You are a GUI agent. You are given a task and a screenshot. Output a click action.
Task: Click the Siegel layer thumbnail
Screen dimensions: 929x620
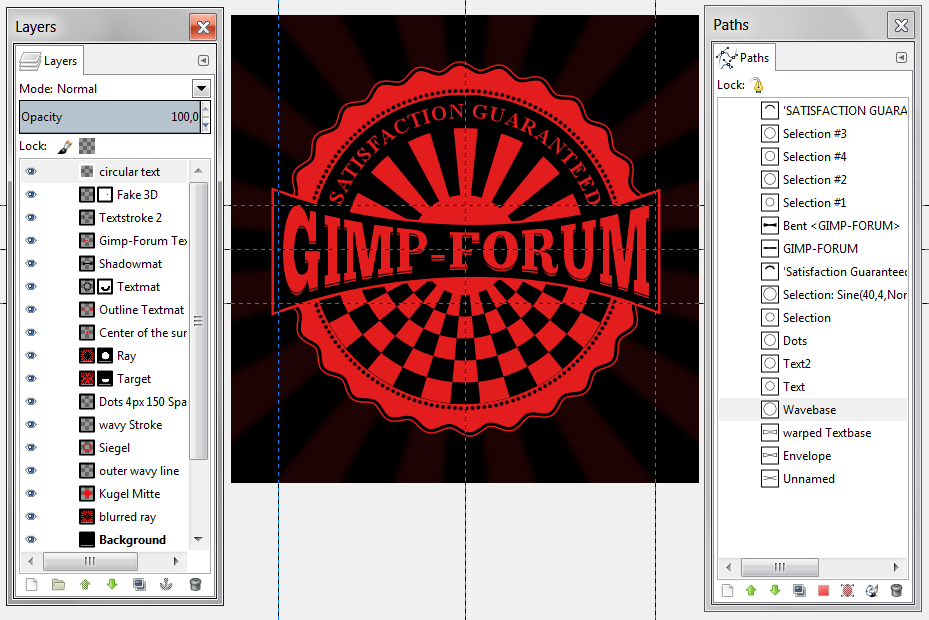87,448
